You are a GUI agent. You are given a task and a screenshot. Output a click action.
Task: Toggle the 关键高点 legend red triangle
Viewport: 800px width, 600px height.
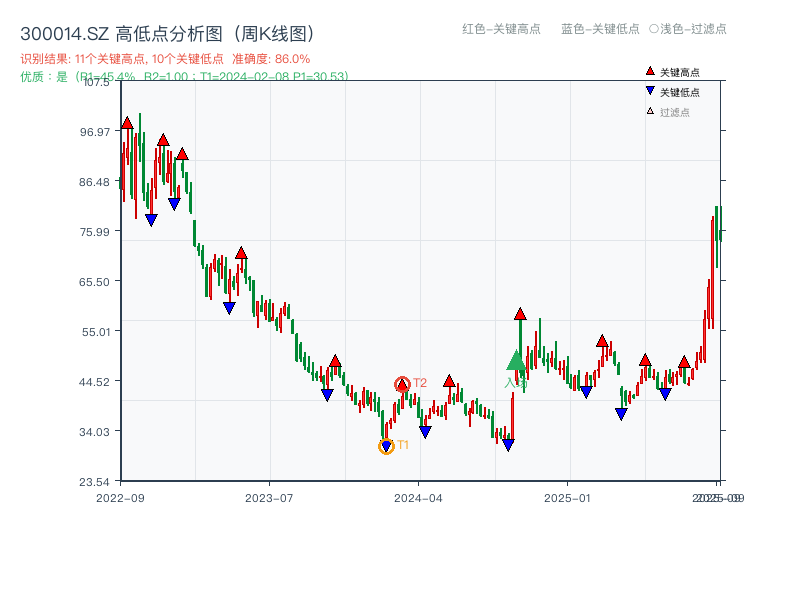pos(650,71)
